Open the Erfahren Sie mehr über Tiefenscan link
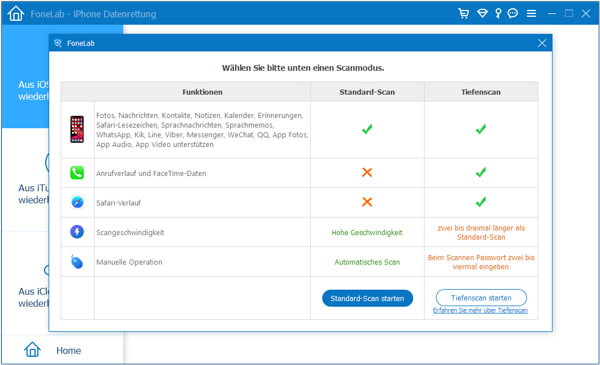The image size is (600, 365). [480, 310]
